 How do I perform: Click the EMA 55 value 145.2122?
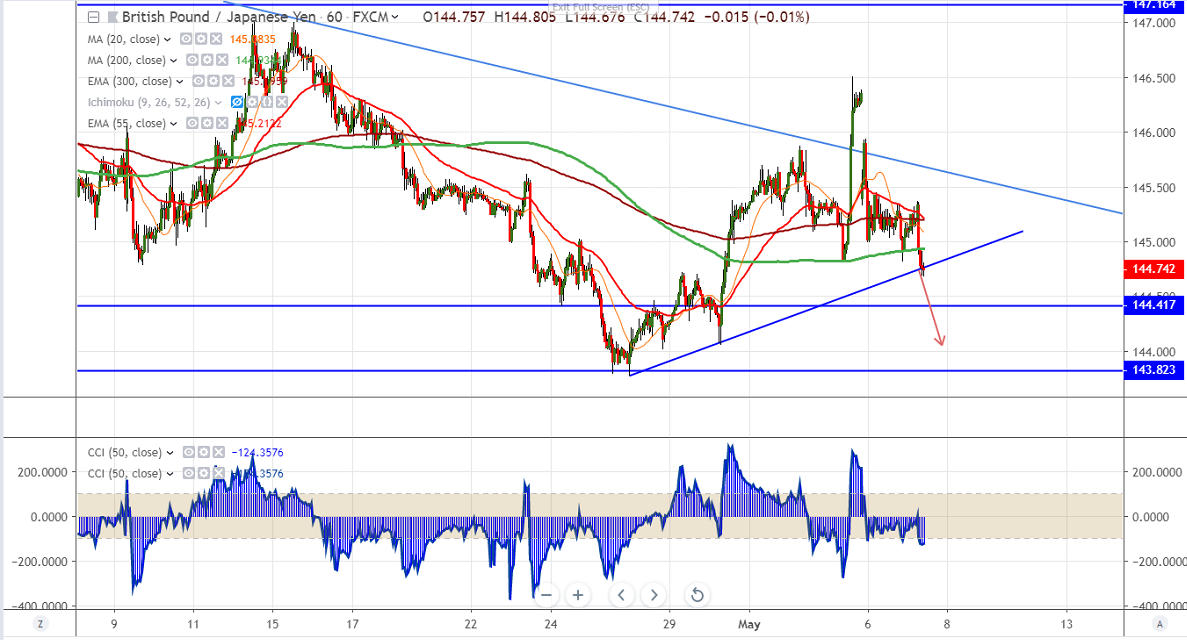(x=259, y=123)
